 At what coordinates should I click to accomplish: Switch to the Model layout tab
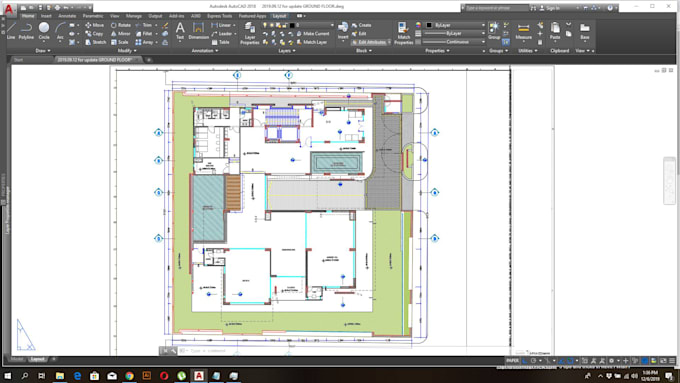click(17, 359)
